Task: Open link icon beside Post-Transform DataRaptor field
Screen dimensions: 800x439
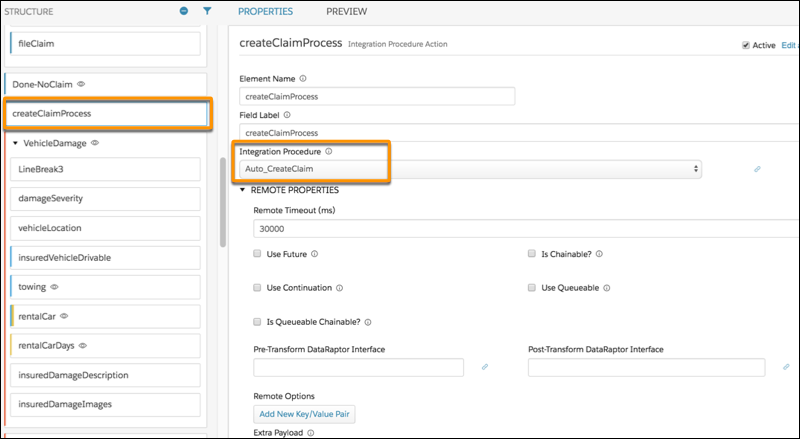Action: point(786,367)
